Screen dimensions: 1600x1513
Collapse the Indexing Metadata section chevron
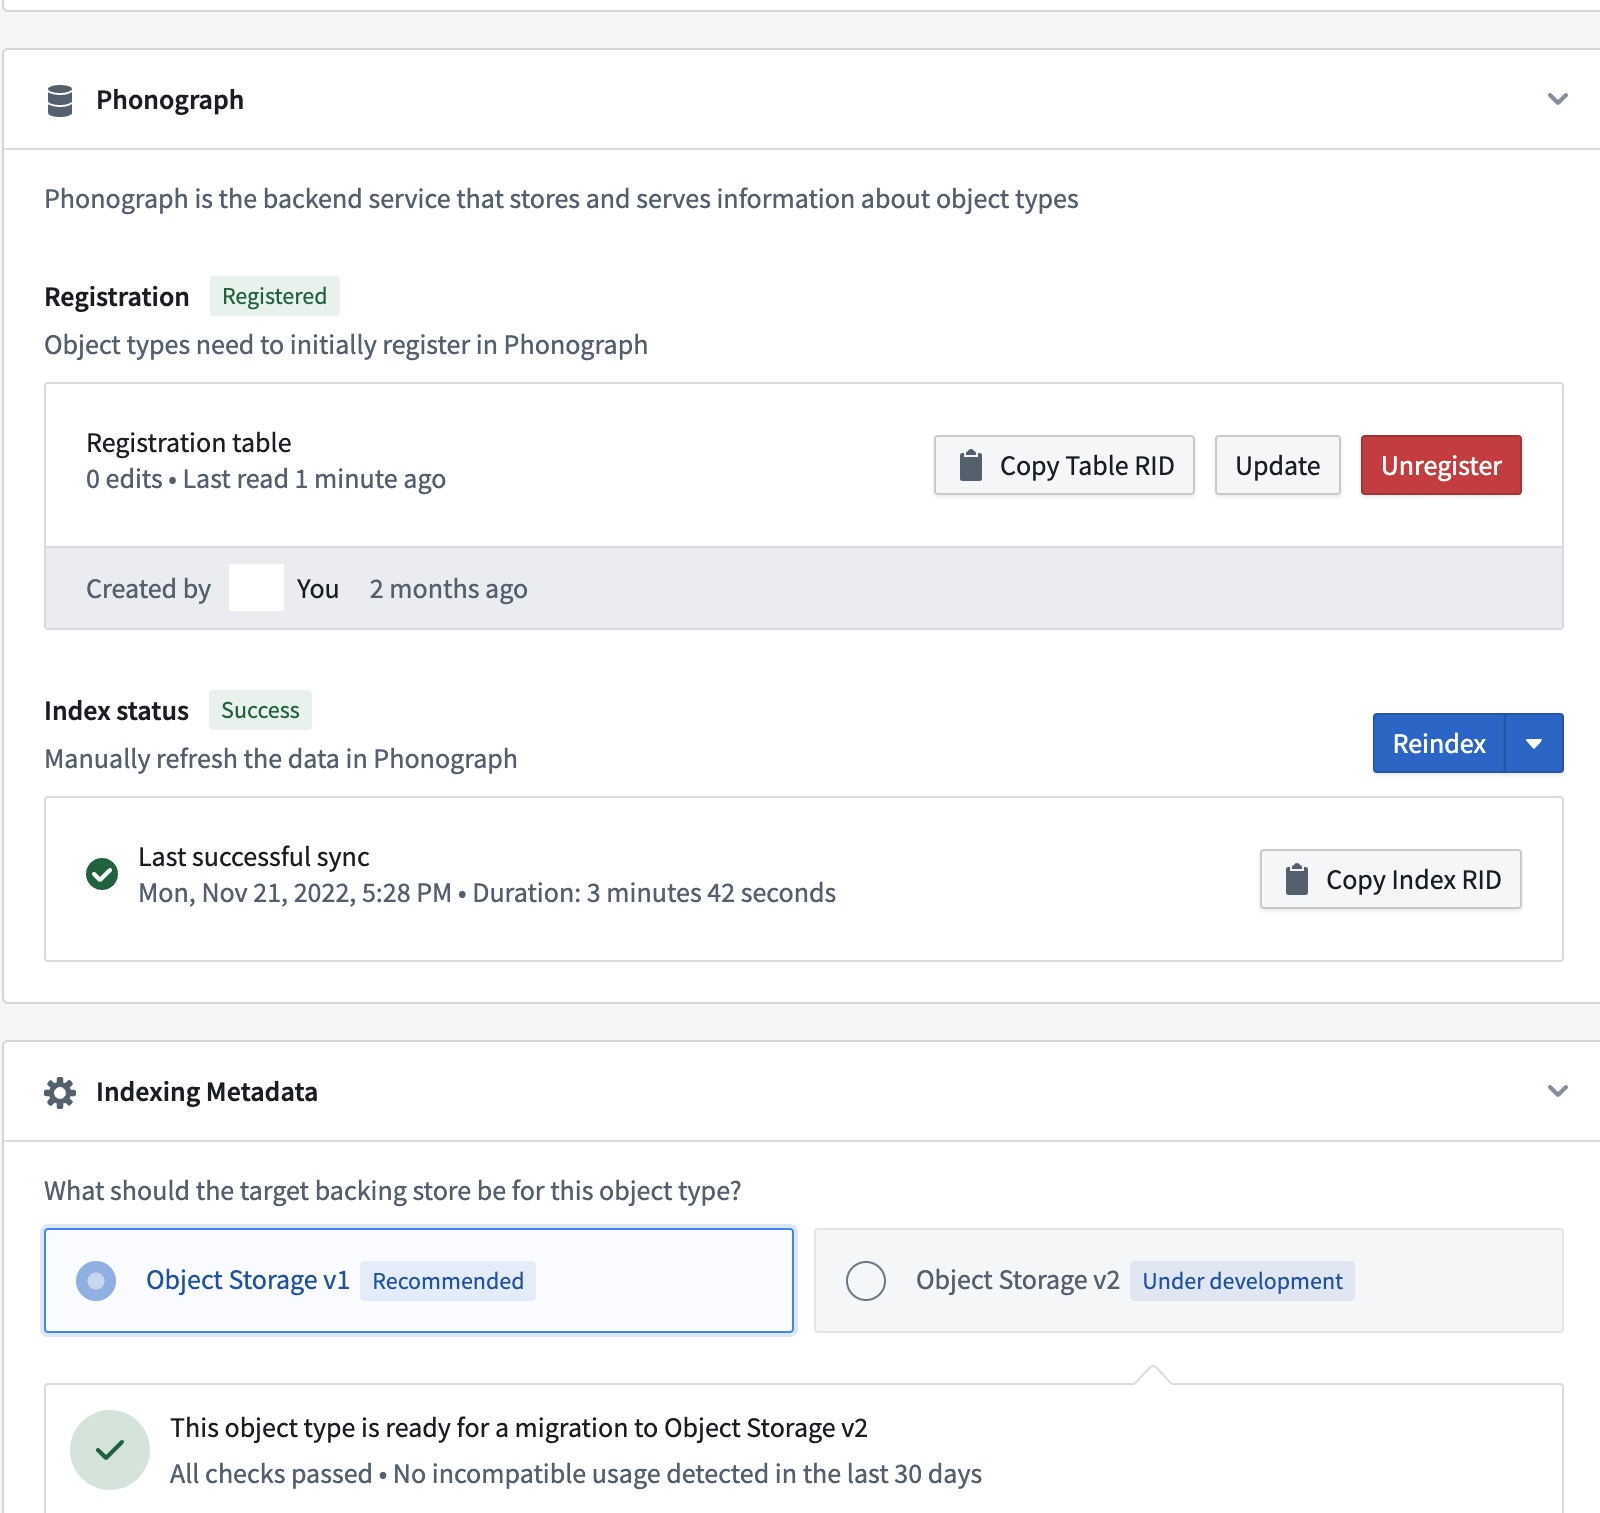pos(1557,1091)
